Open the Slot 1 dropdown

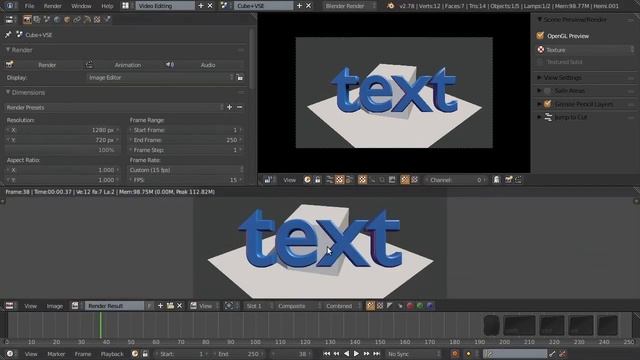coord(258,306)
